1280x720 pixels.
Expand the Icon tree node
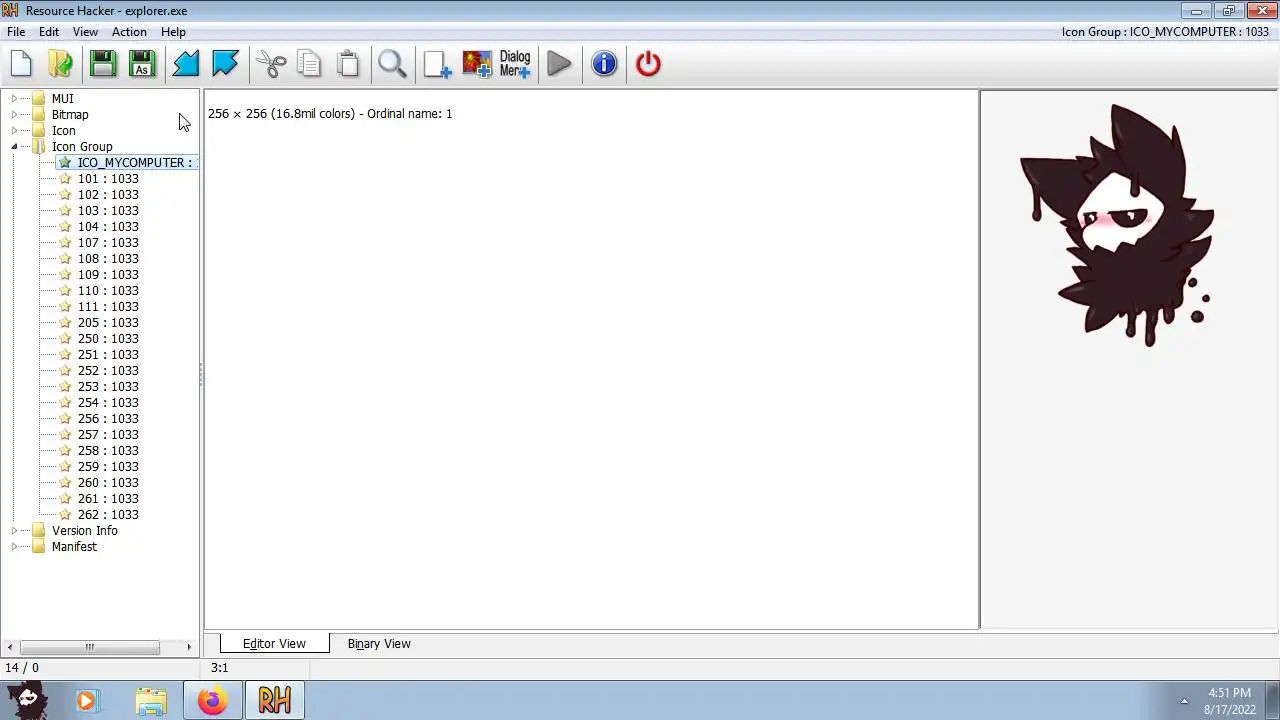pos(14,130)
